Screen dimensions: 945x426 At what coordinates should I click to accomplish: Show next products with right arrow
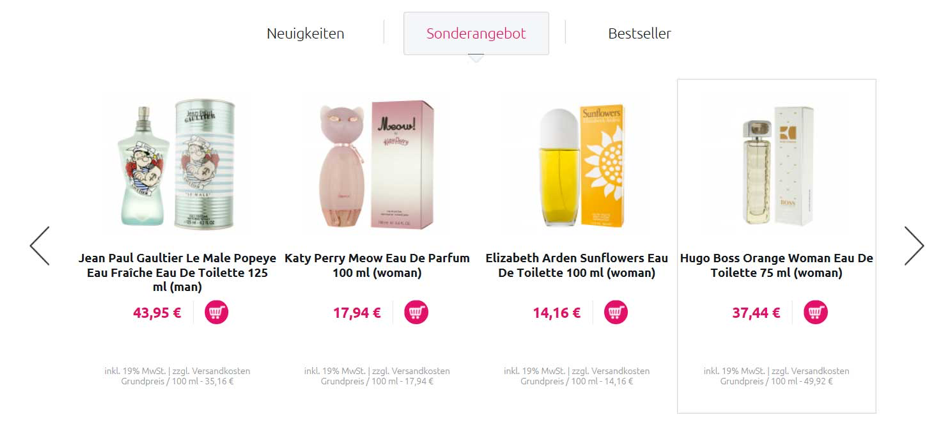pyautogui.click(x=914, y=246)
